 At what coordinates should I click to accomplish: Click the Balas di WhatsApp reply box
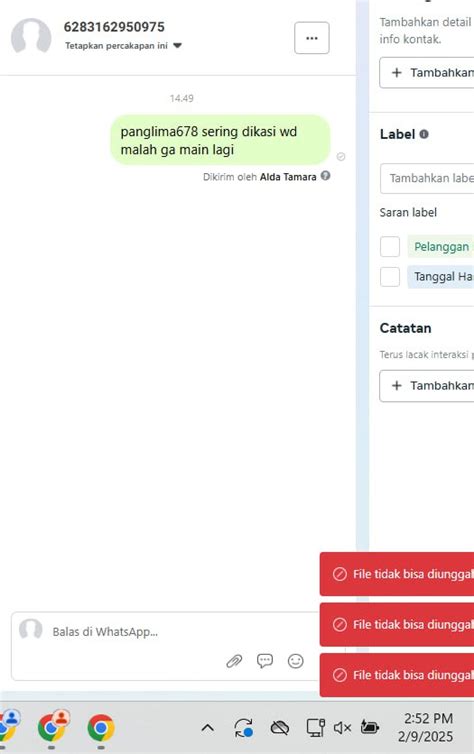163,632
